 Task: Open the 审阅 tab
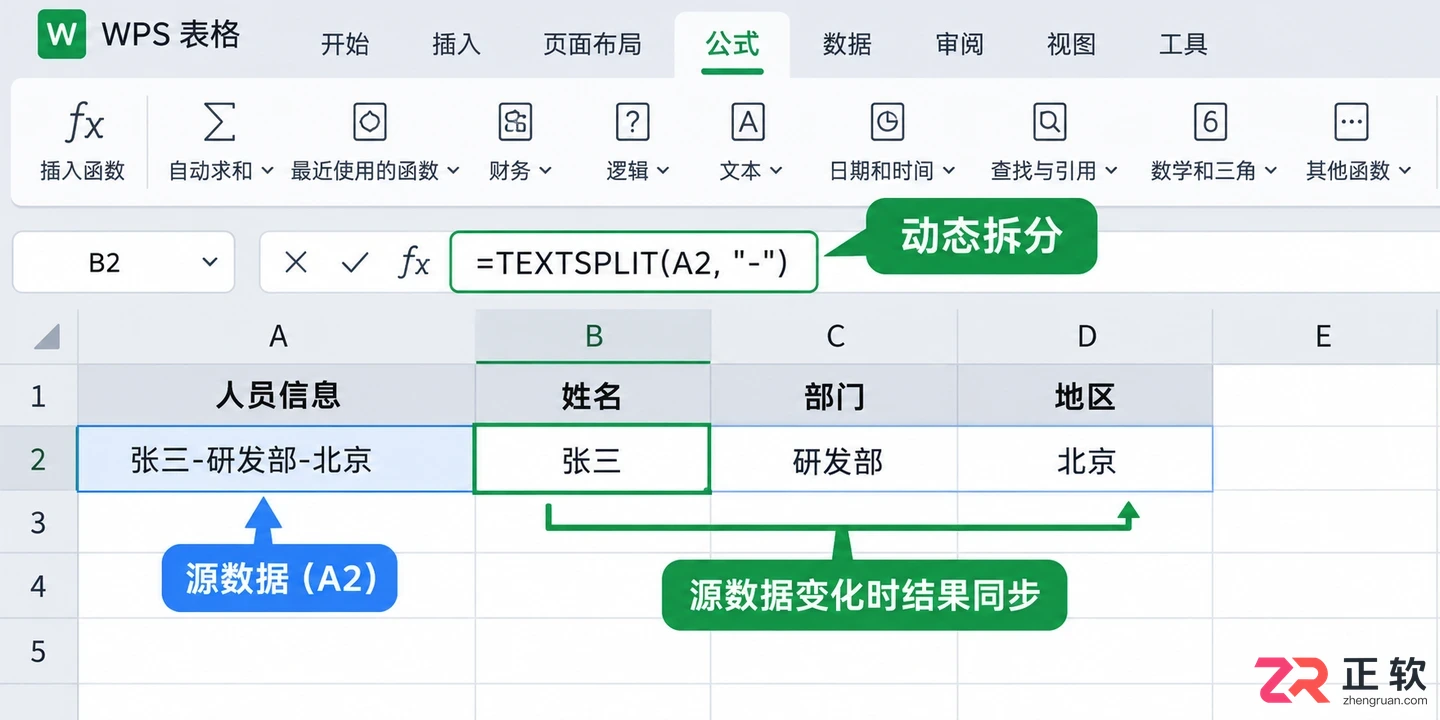click(960, 45)
